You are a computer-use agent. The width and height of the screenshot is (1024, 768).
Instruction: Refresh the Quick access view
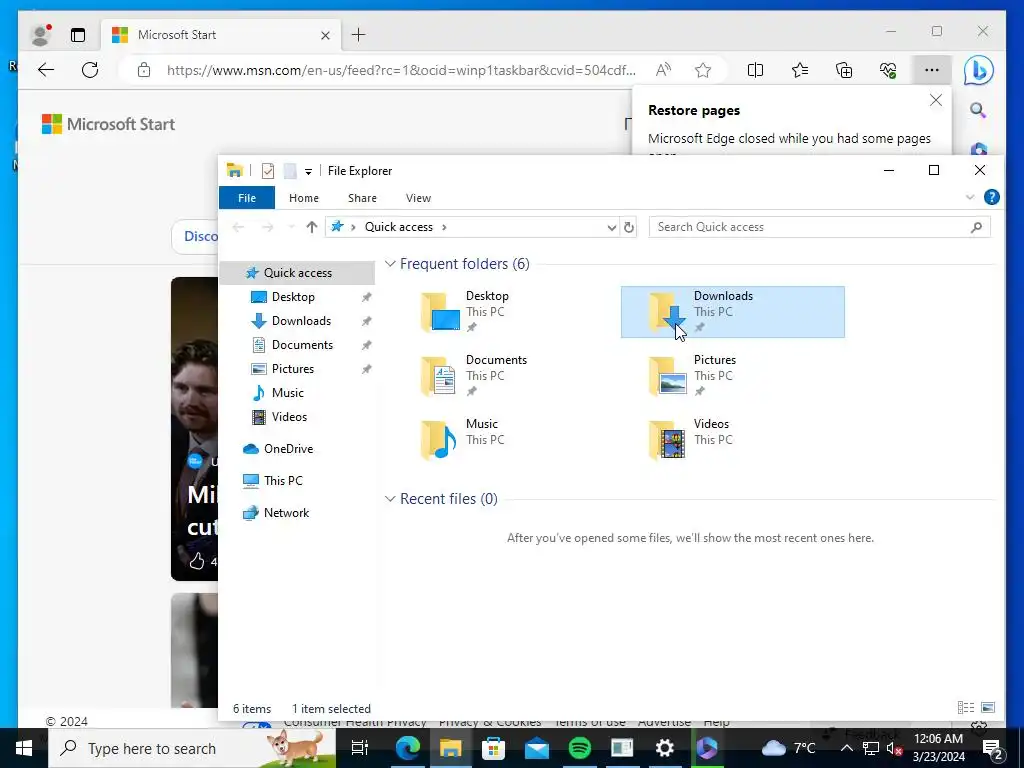pos(628,227)
